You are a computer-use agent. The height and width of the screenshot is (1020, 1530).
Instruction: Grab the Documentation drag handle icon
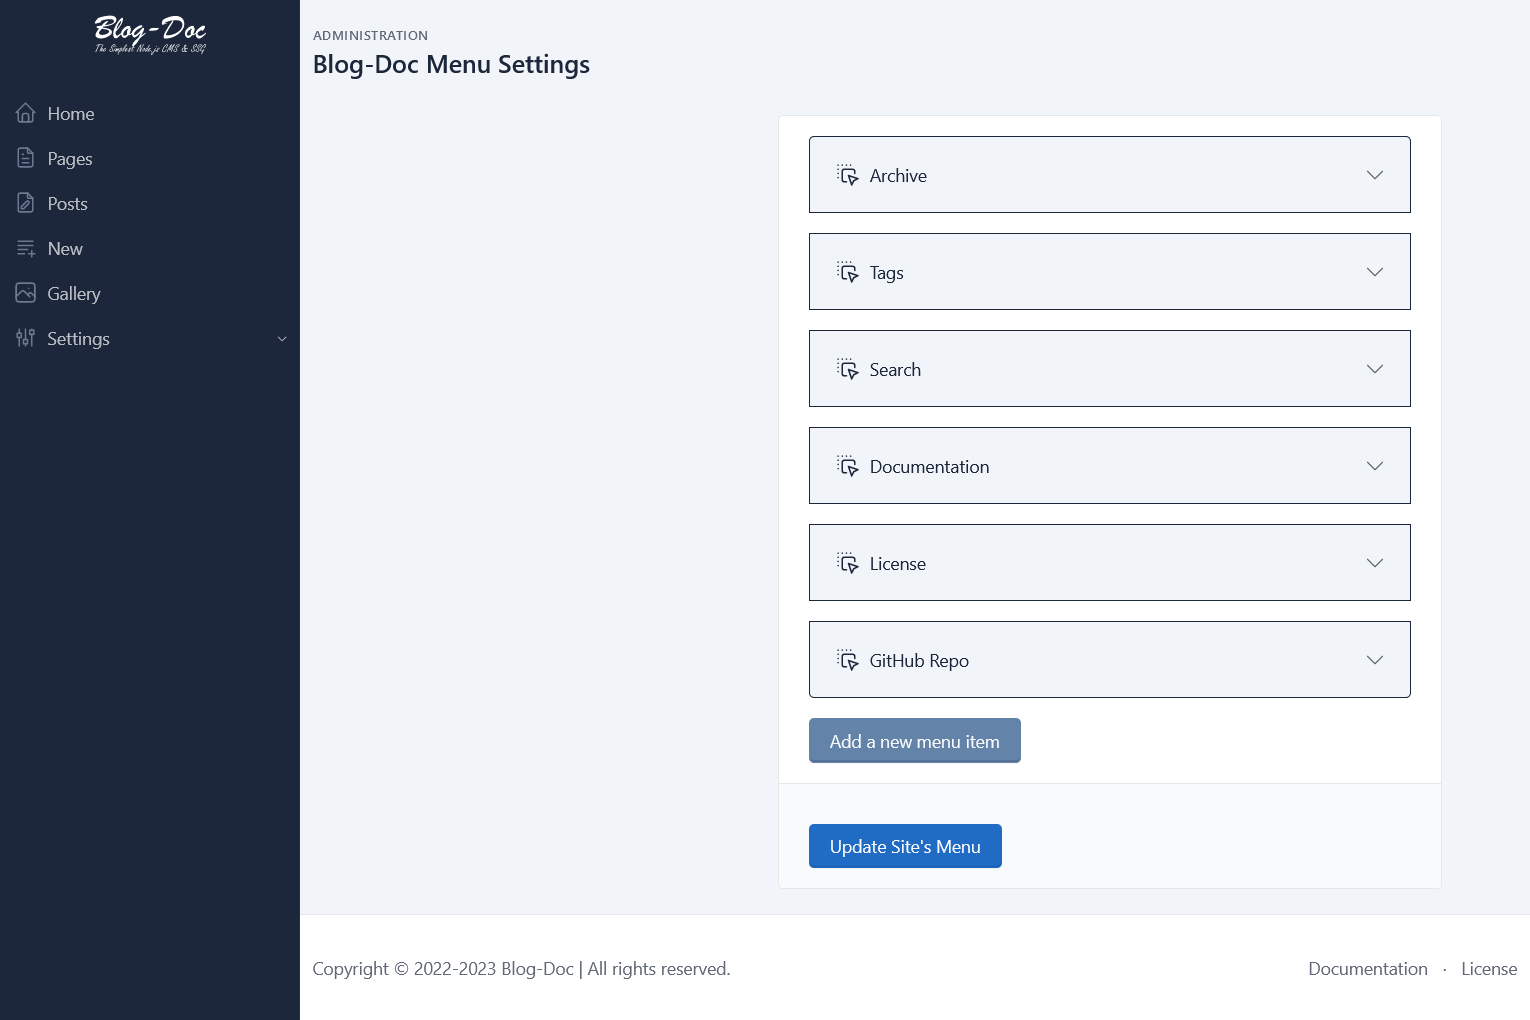pyautogui.click(x=848, y=466)
